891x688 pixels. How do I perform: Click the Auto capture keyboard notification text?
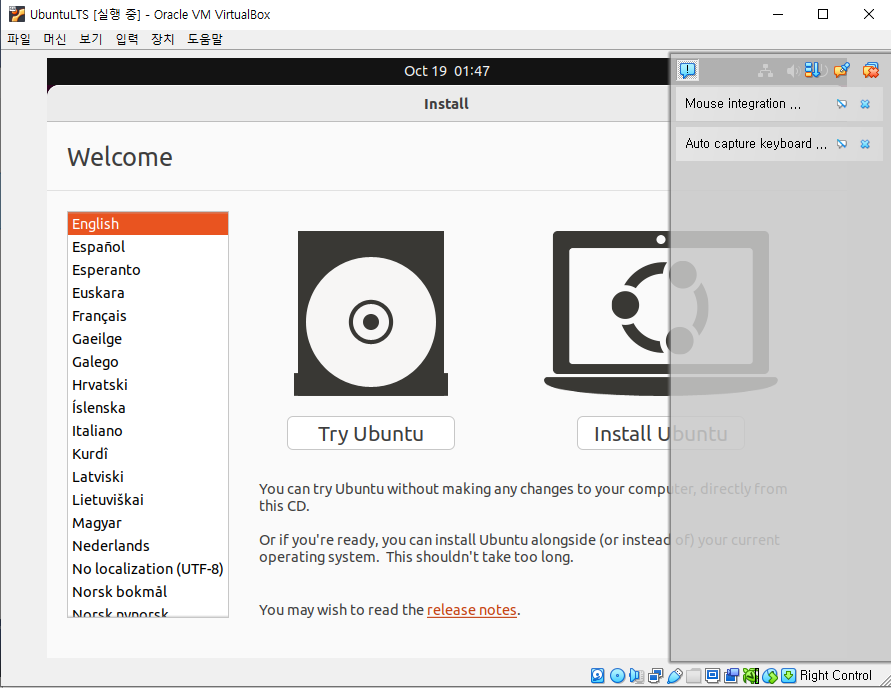[x=756, y=144]
